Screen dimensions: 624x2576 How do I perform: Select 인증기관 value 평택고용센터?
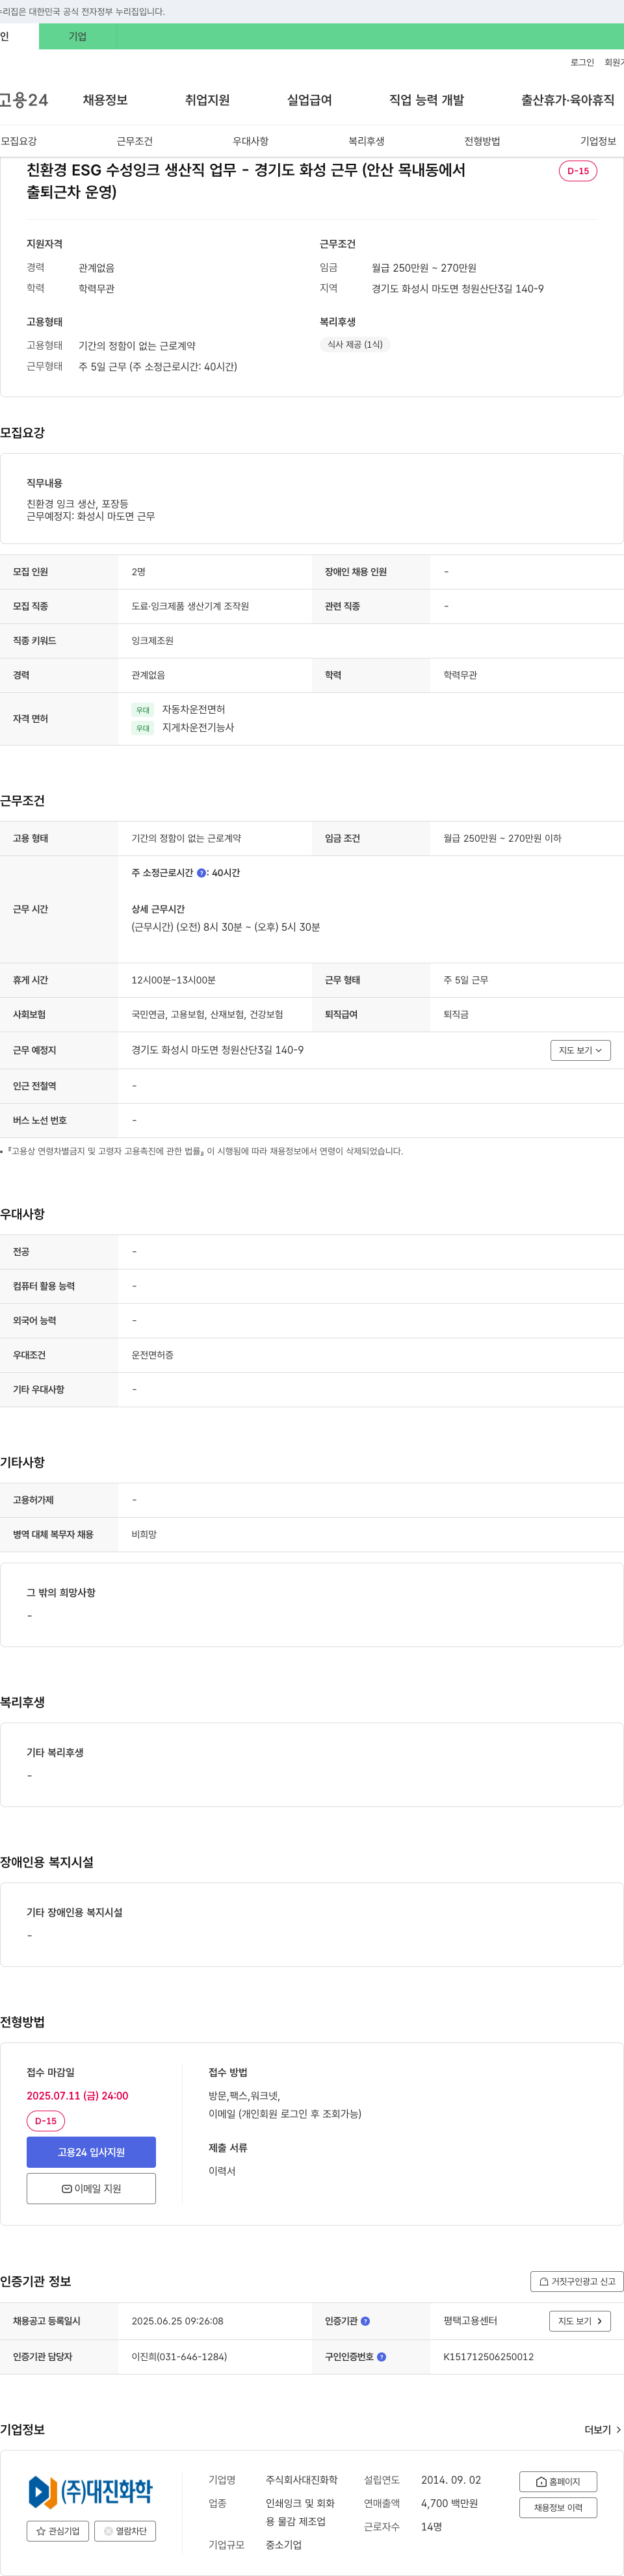pos(470,2321)
